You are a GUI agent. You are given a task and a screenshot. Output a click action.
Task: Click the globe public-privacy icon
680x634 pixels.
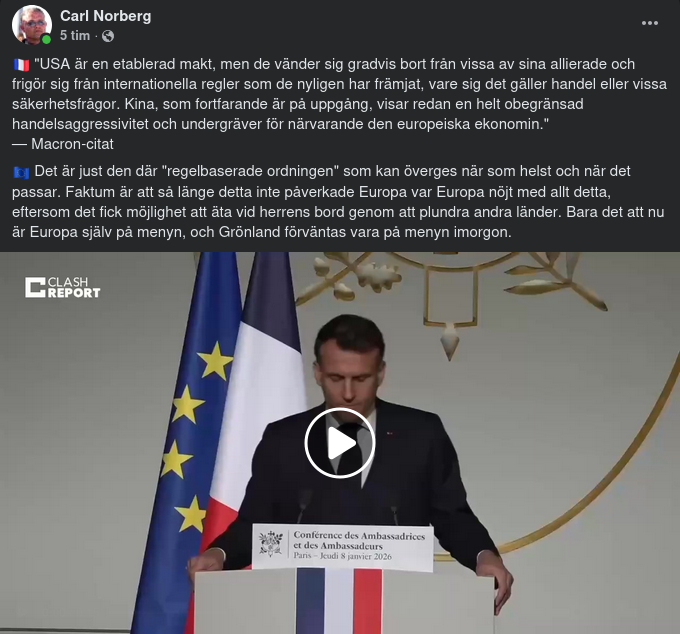coord(108,36)
